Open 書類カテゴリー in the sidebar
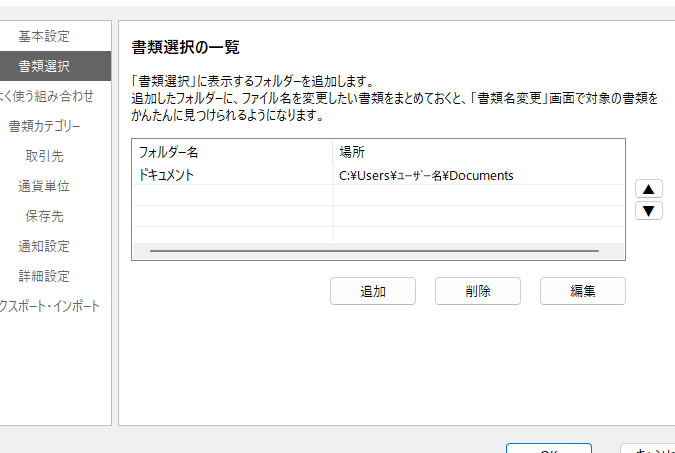The image size is (675, 453). [x=45, y=126]
